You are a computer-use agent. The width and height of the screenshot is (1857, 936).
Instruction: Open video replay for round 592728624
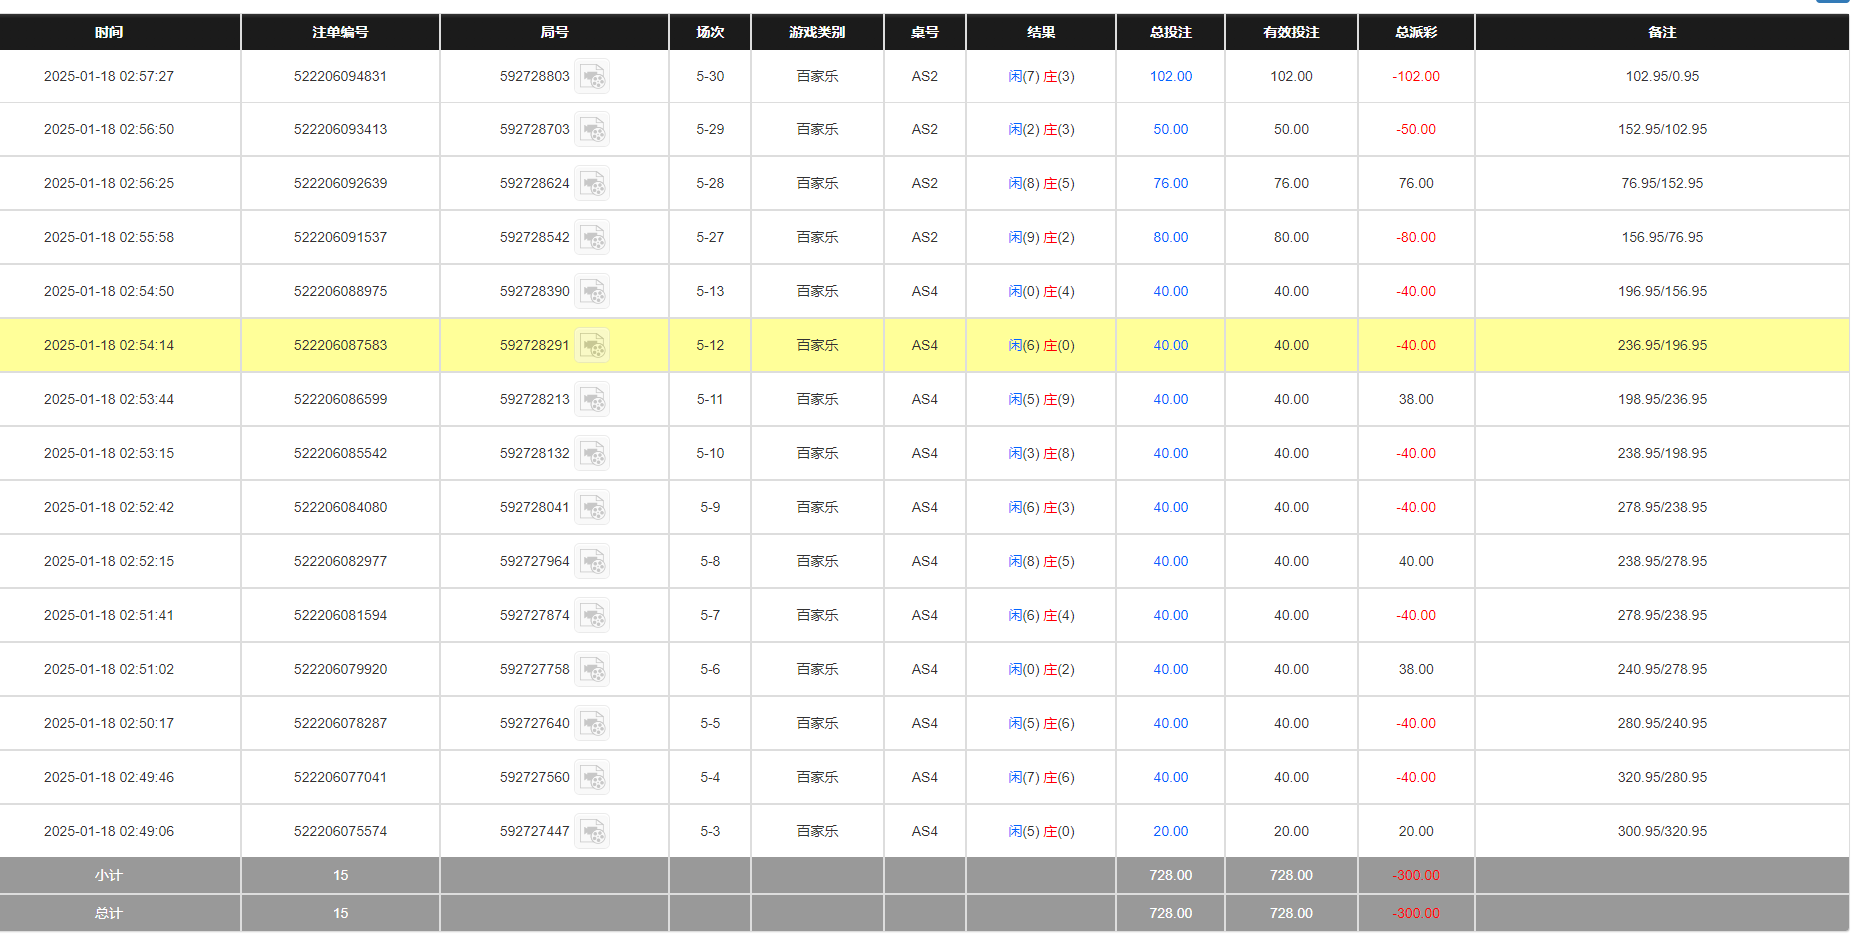coord(593,184)
